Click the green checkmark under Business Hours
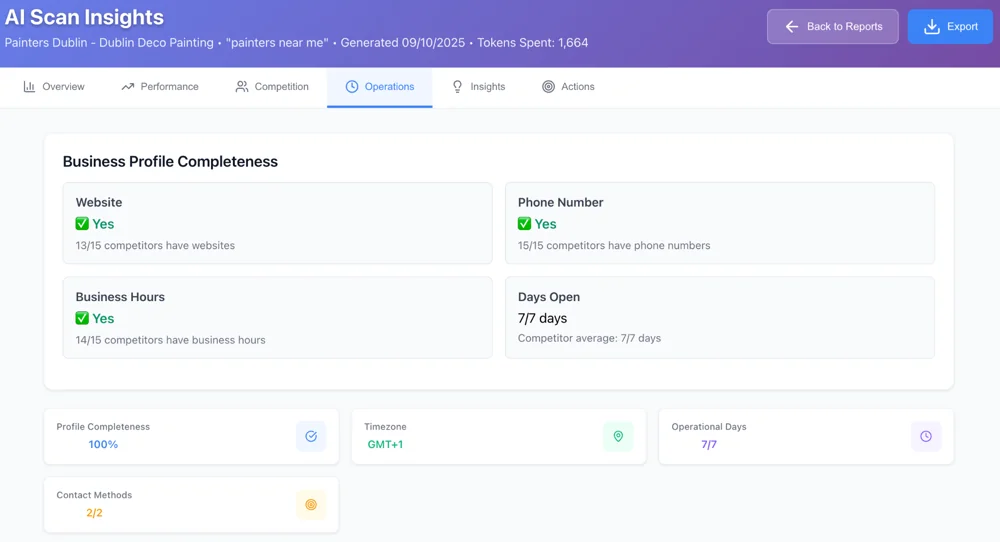 click(x=83, y=318)
